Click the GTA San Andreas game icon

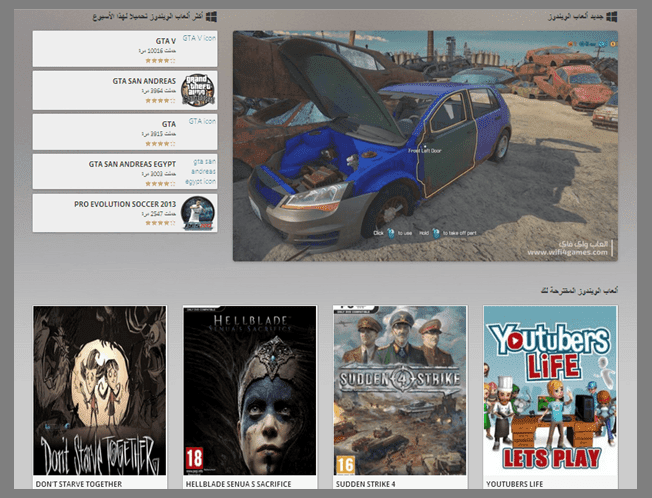click(x=197, y=90)
